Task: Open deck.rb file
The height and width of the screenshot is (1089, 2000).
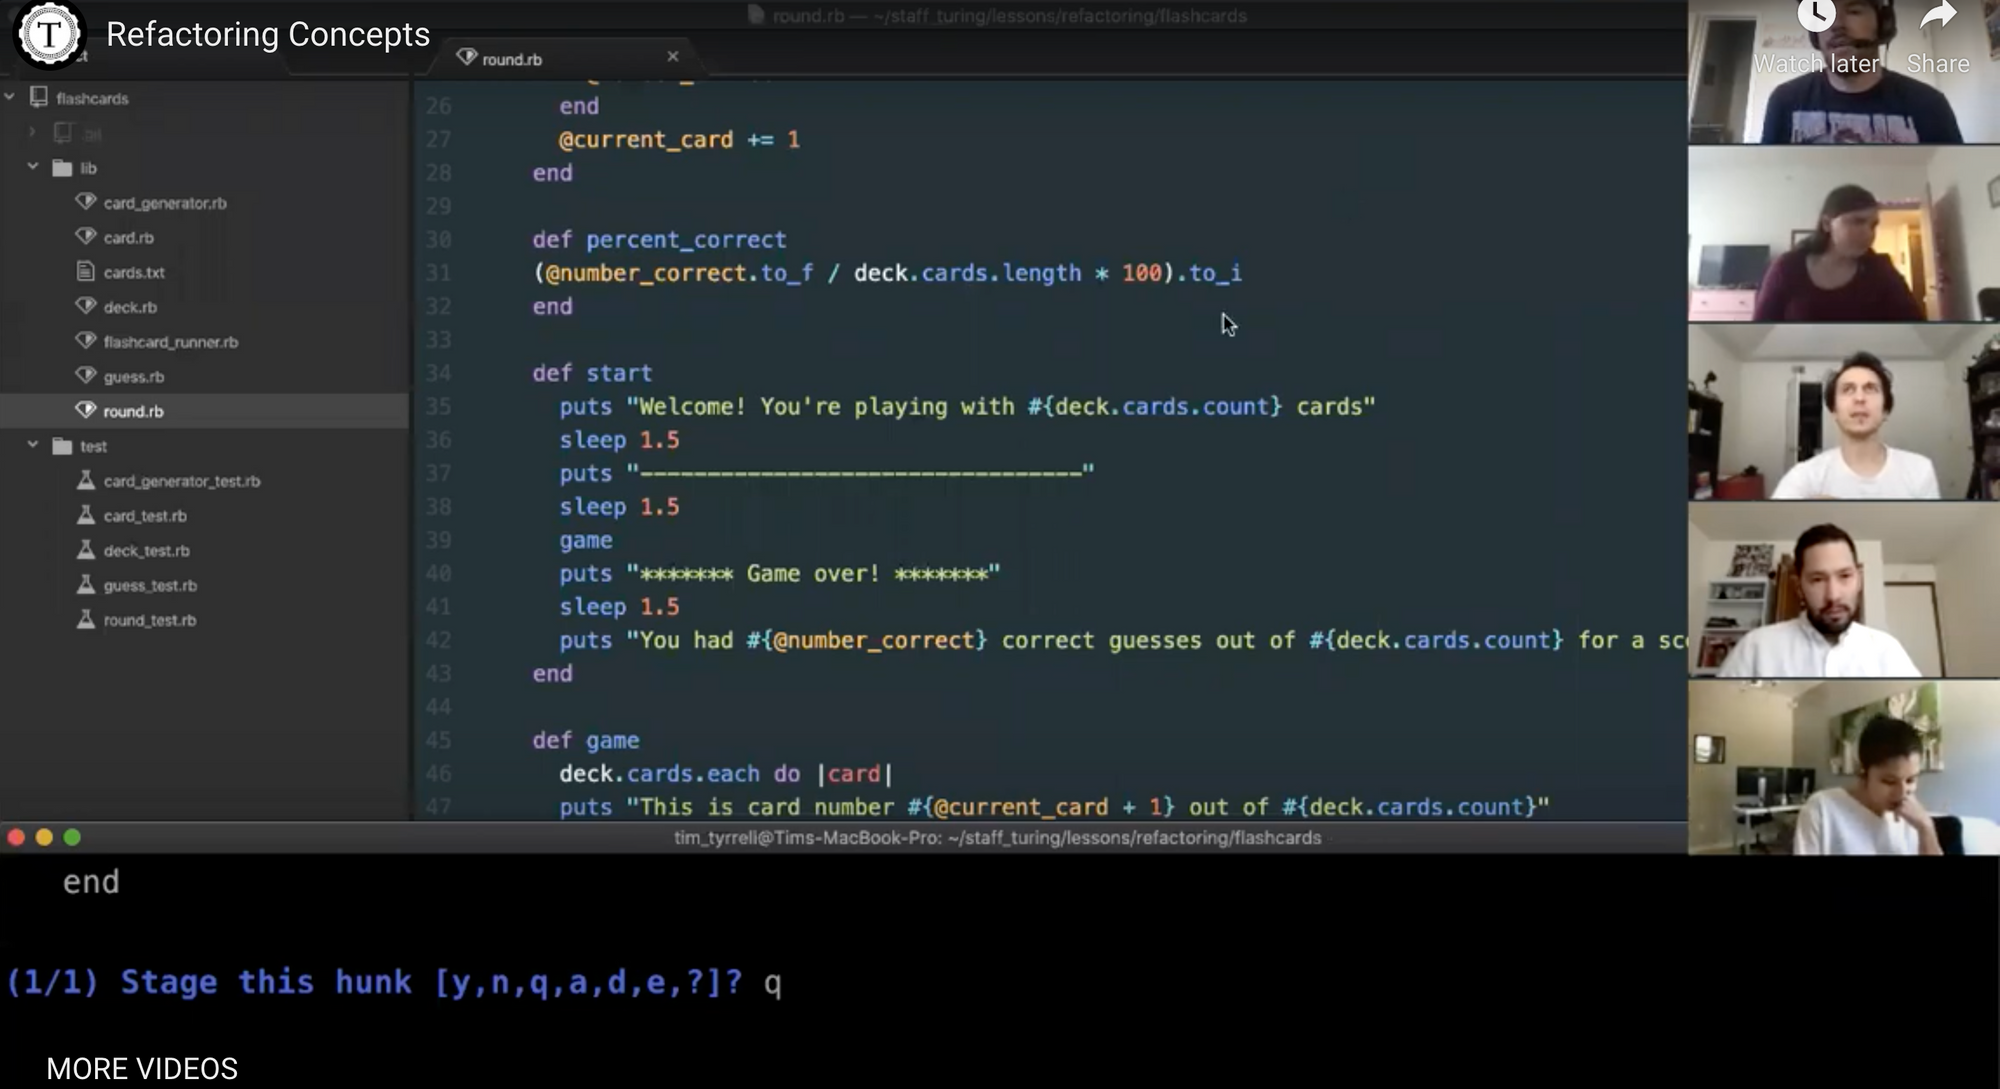Action: click(x=130, y=307)
